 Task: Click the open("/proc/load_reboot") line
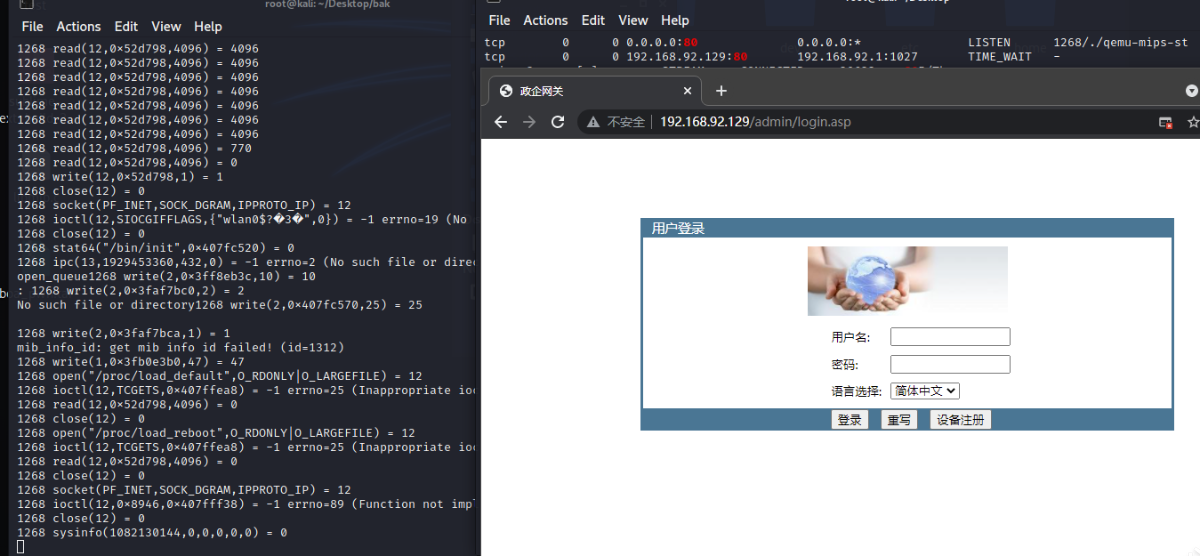click(216, 433)
